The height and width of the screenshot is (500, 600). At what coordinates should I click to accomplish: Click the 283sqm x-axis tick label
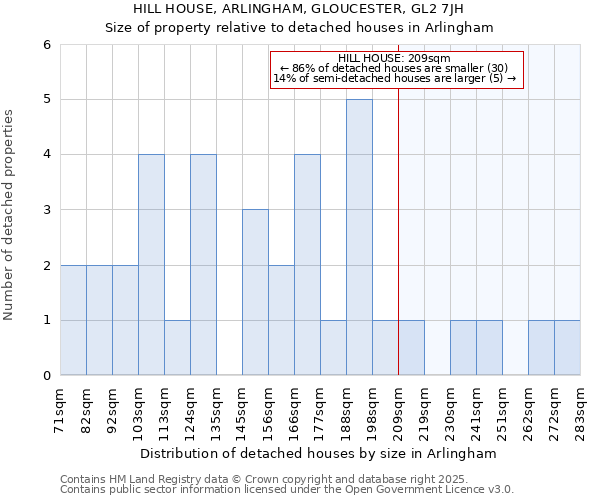pos(581,412)
